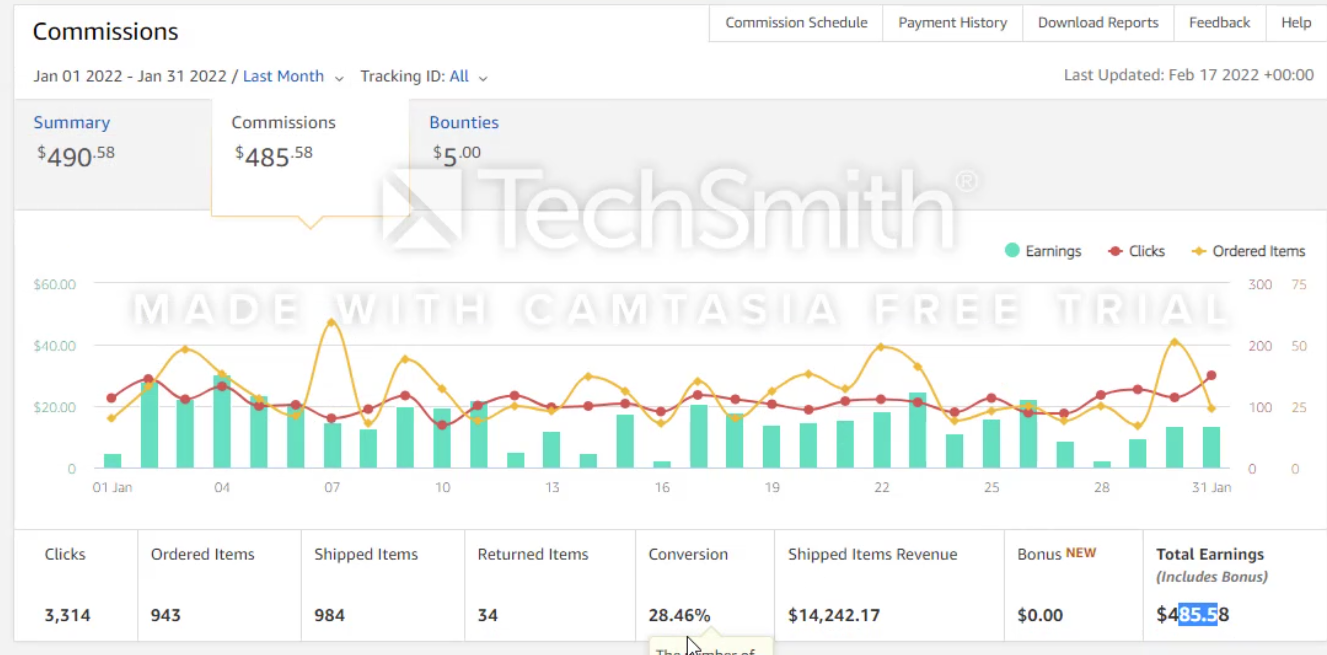This screenshot has width=1327, height=655.
Task: Click the red Clicks legend marker
Action: pyautogui.click(x=1115, y=251)
